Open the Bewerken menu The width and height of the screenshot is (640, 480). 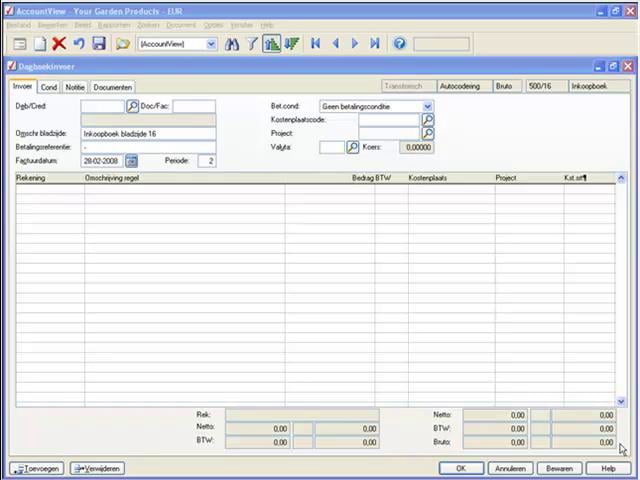point(52,25)
